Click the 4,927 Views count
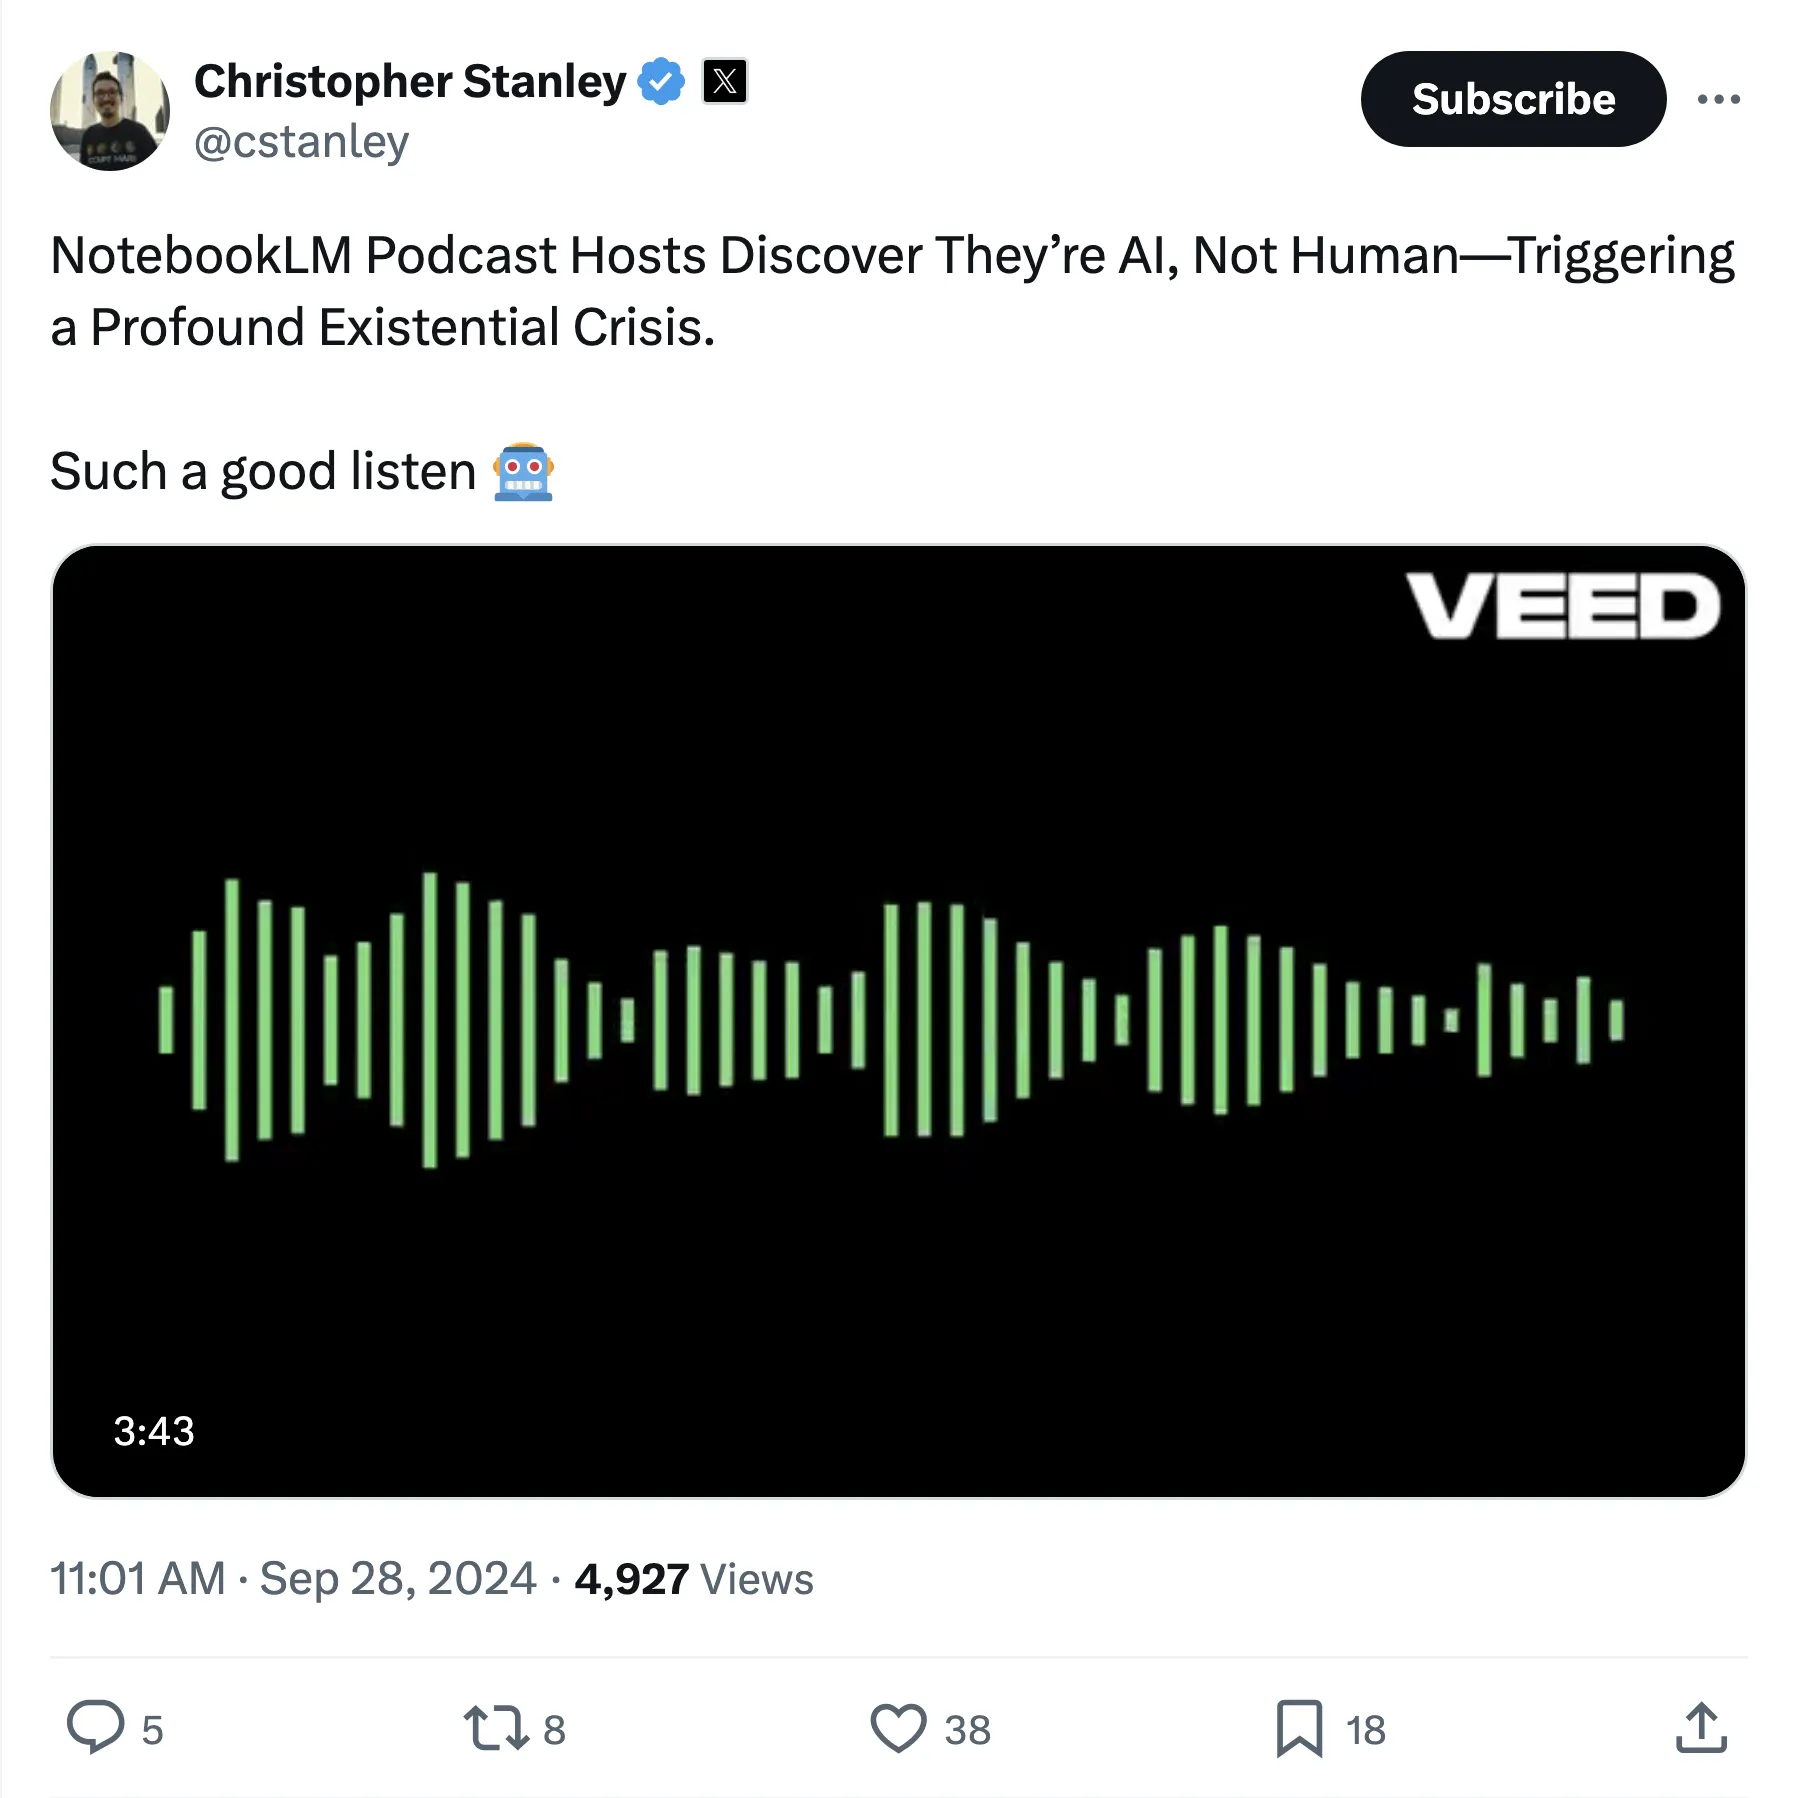The image size is (1796, 1798). (694, 1579)
